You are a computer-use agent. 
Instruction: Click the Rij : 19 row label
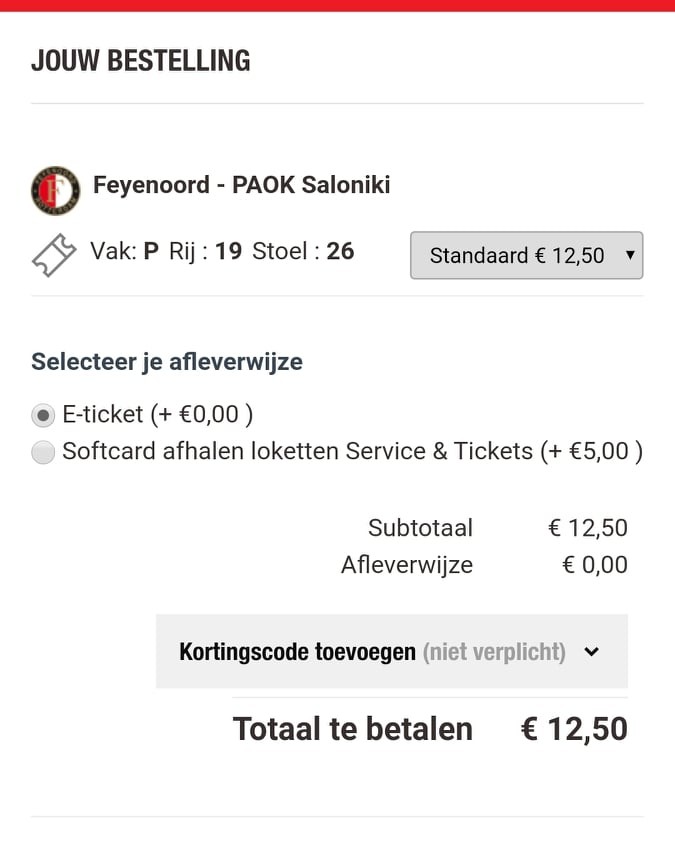point(205,250)
